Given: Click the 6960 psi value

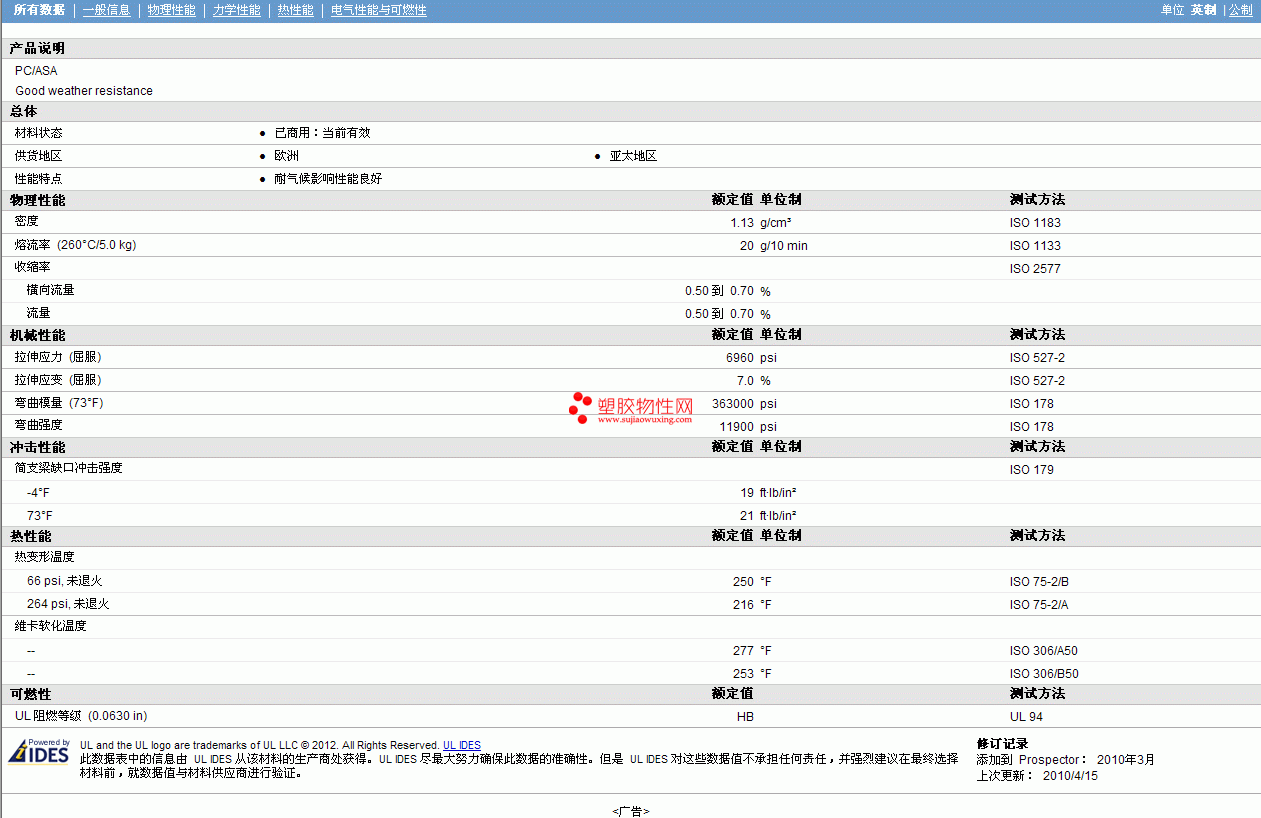Looking at the screenshot, I should (x=752, y=358).
